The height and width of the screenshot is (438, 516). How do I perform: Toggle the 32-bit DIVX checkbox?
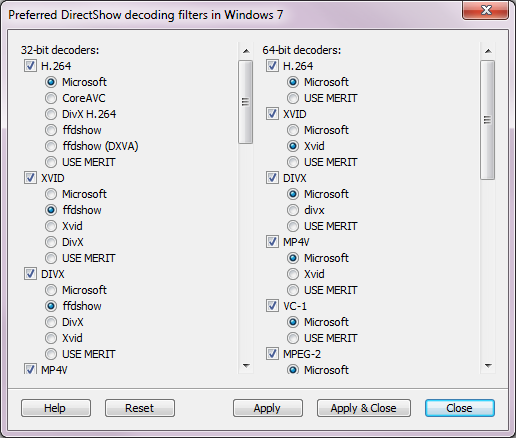(30, 274)
